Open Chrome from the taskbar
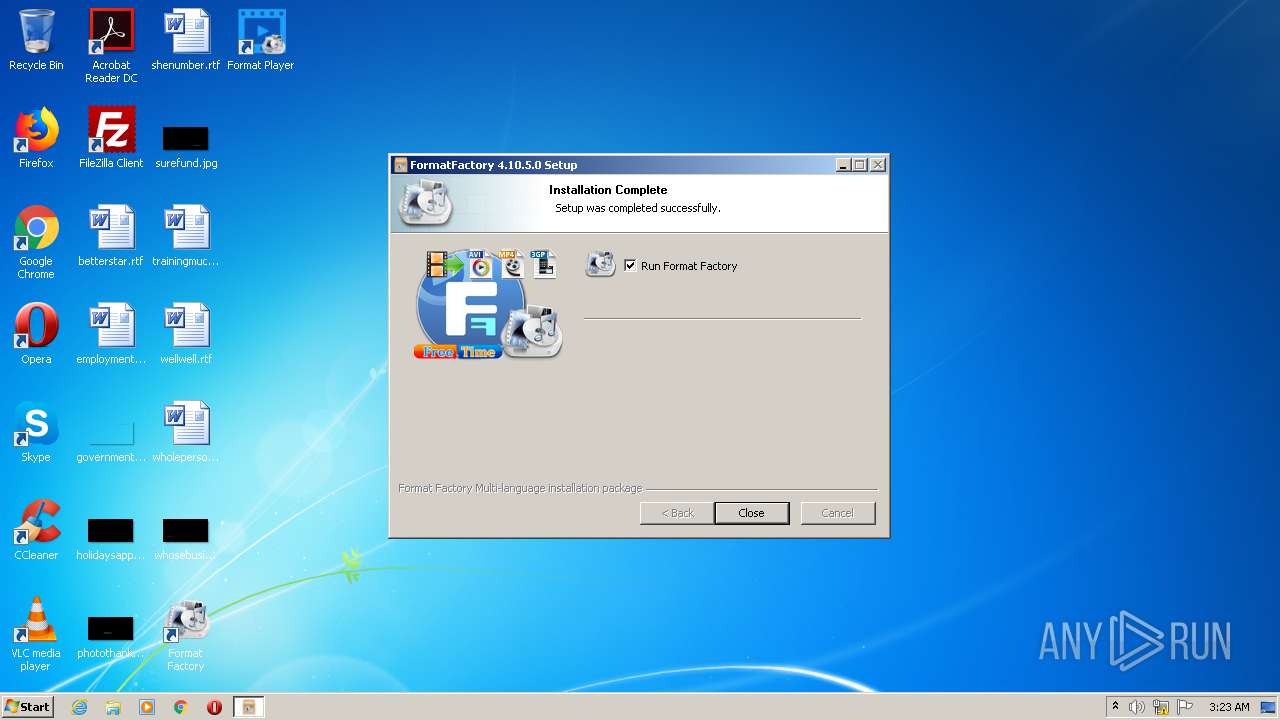This screenshot has width=1280, height=720. (x=181, y=707)
